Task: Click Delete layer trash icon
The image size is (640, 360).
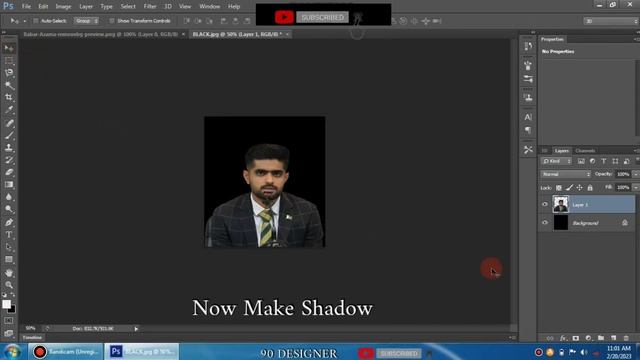Action: [626, 338]
